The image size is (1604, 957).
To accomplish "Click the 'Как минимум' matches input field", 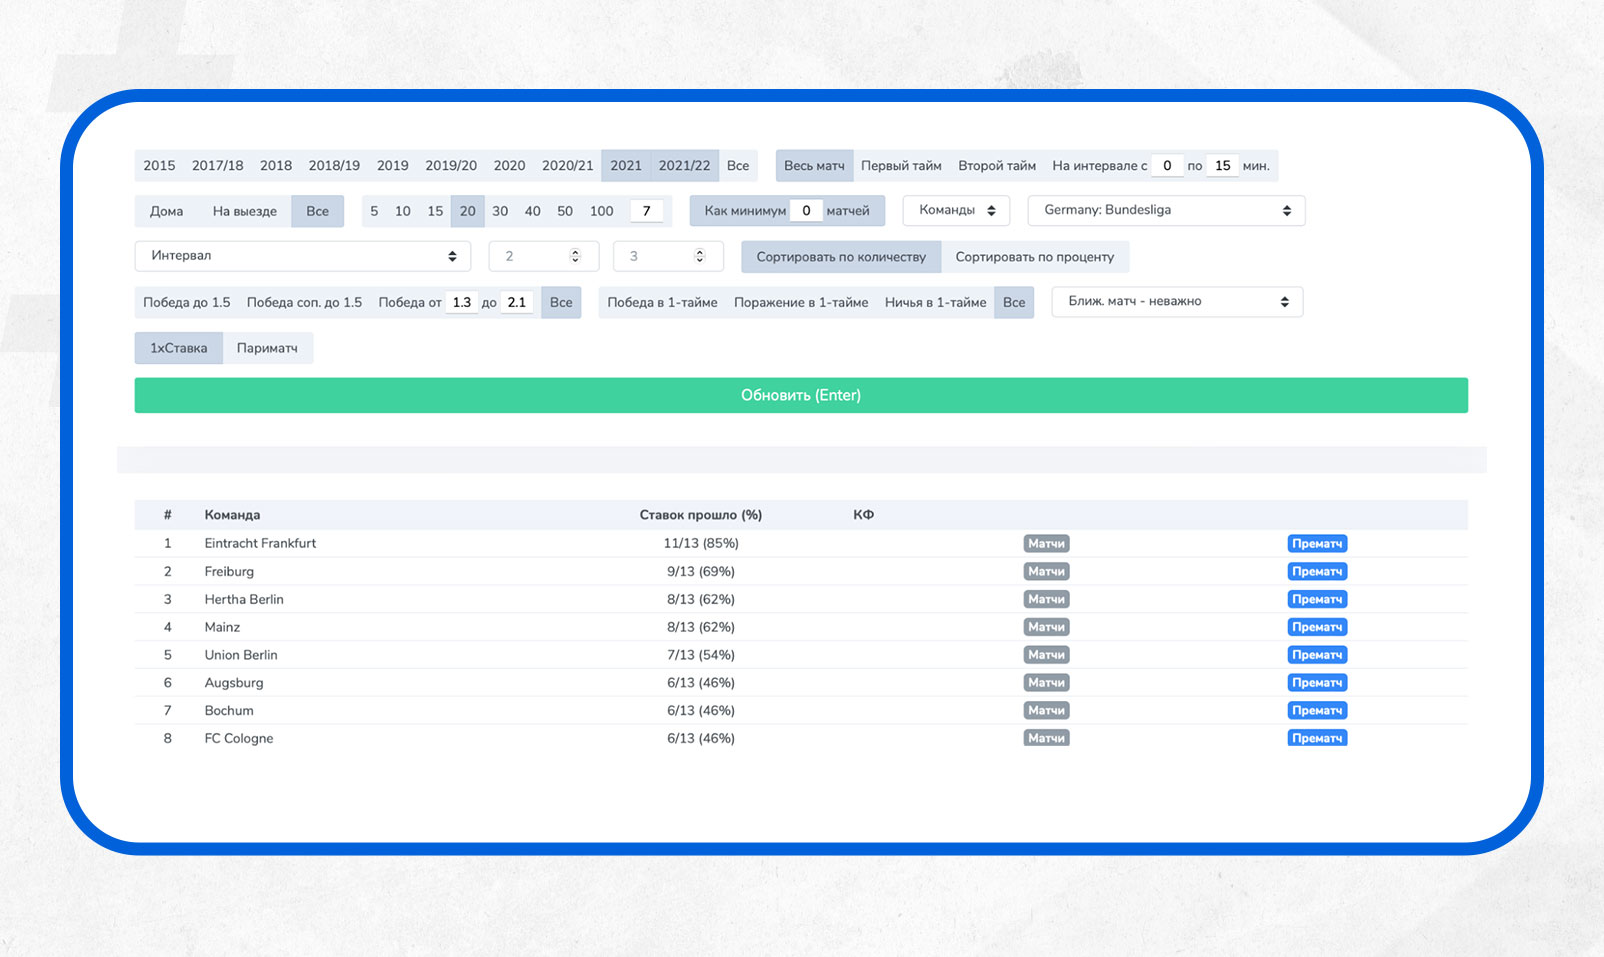I will point(806,211).
